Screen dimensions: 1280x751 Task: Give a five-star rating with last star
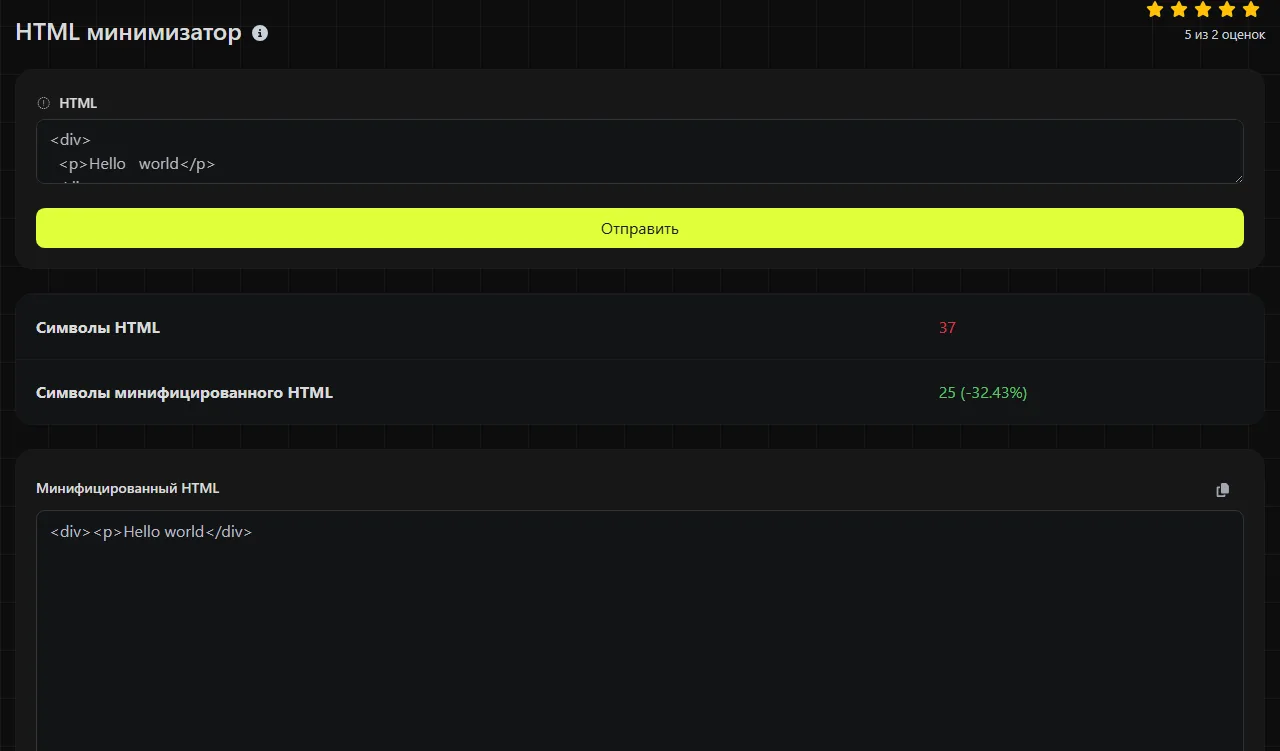(1251, 10)
